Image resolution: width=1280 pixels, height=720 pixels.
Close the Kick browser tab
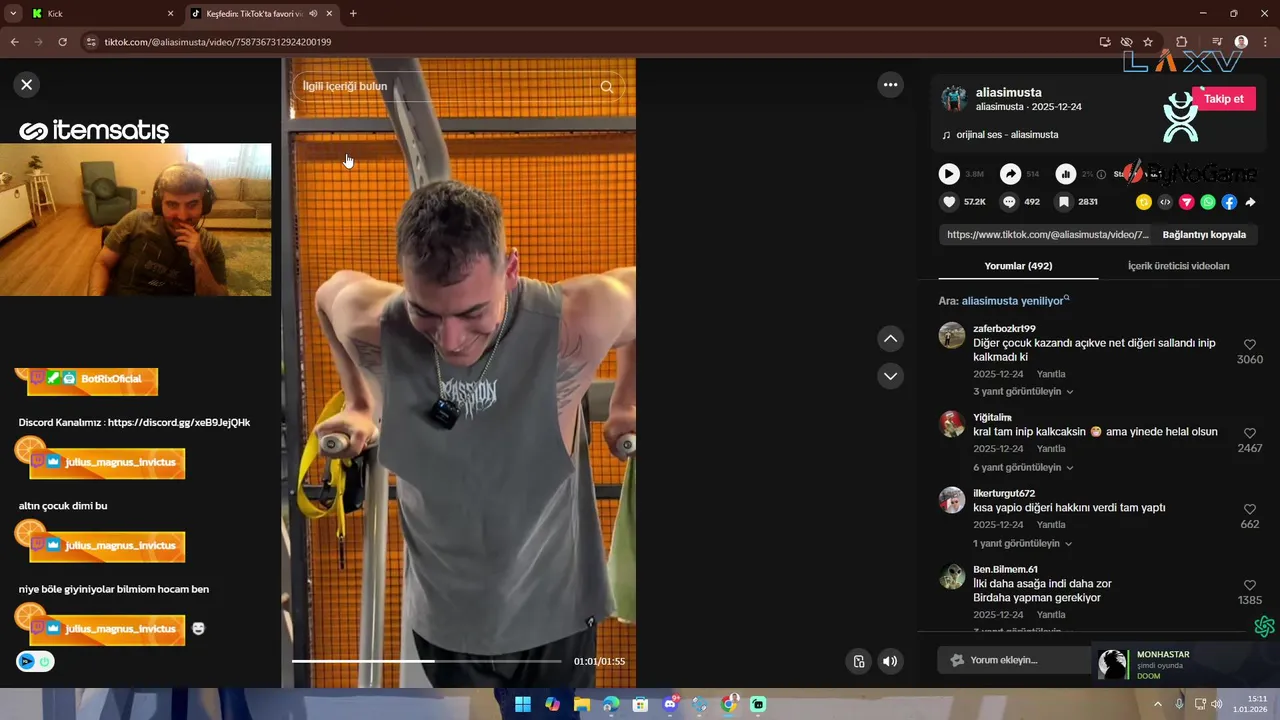tap(170, 14)
